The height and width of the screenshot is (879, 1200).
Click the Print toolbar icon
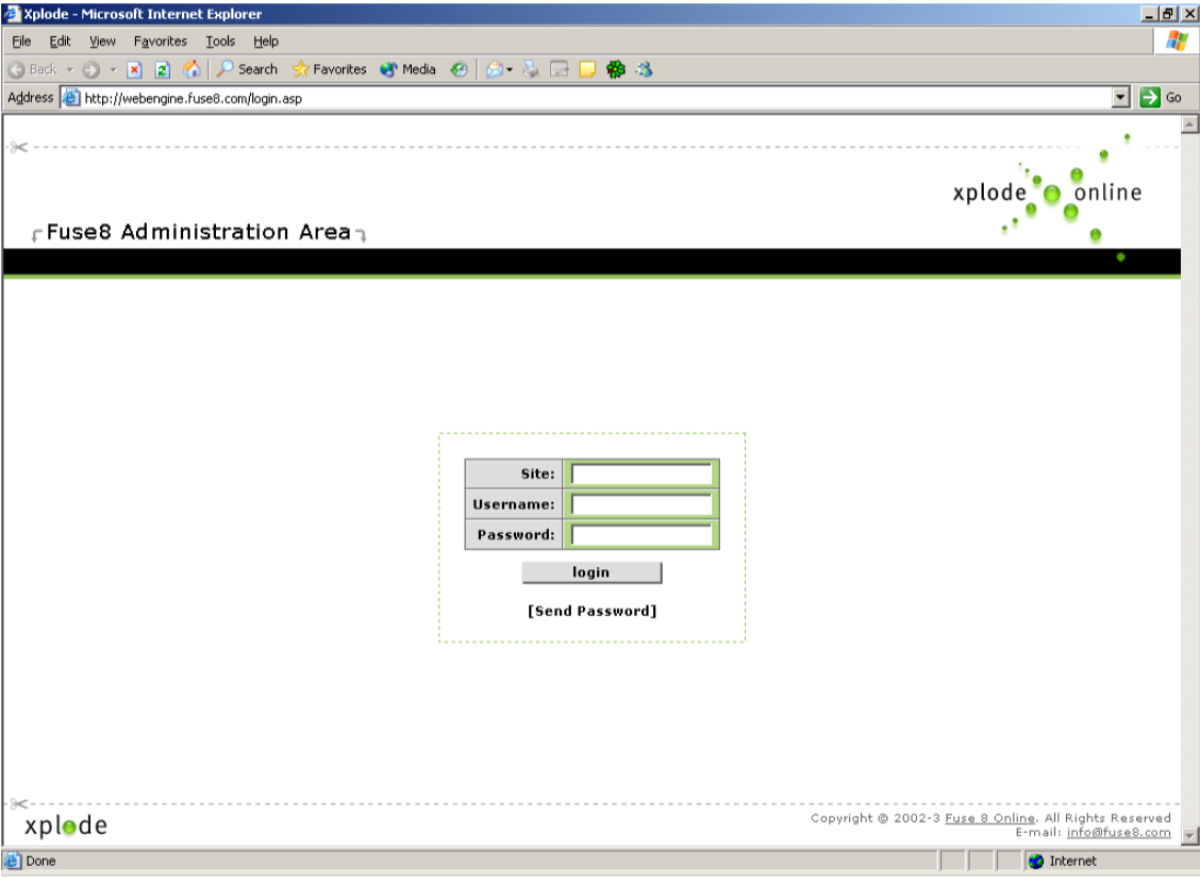click(531, 70)
